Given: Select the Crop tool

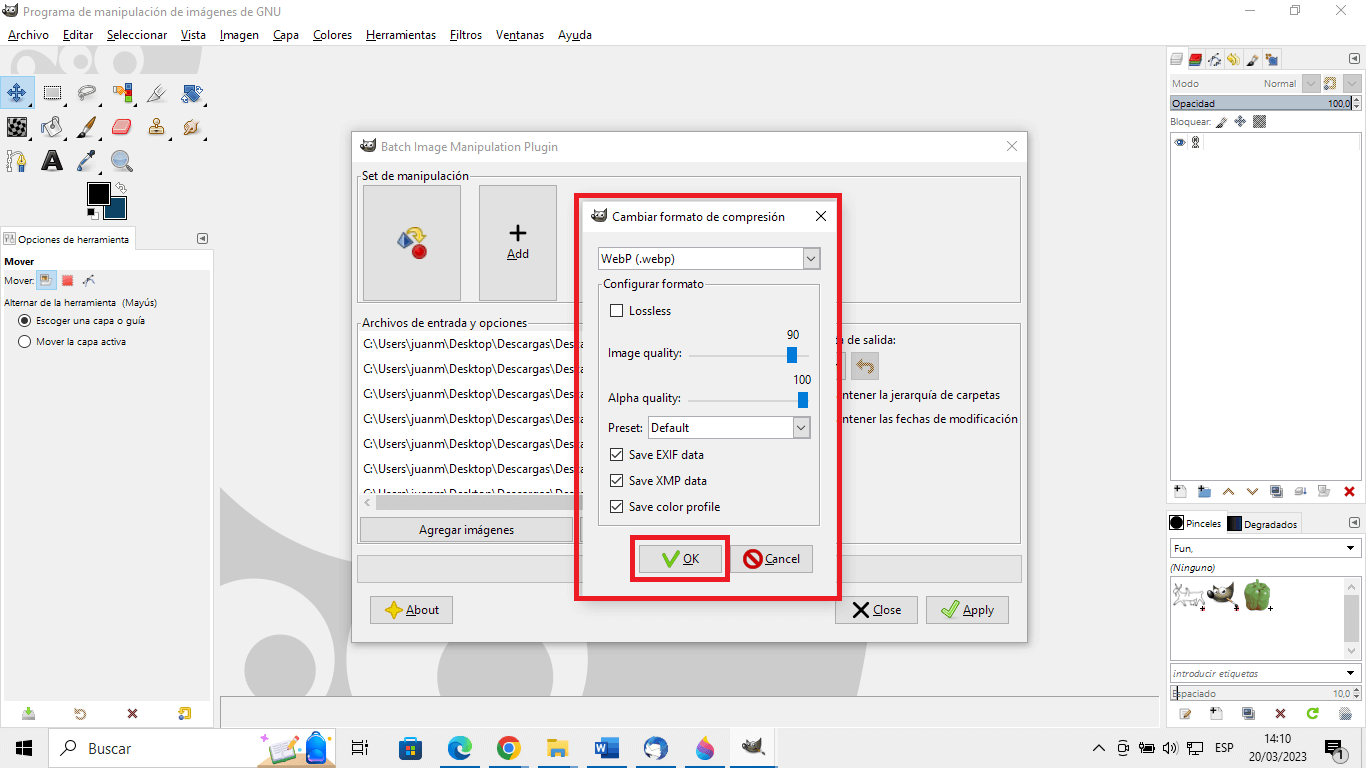Looking at the screenshot, I should 157,94.
